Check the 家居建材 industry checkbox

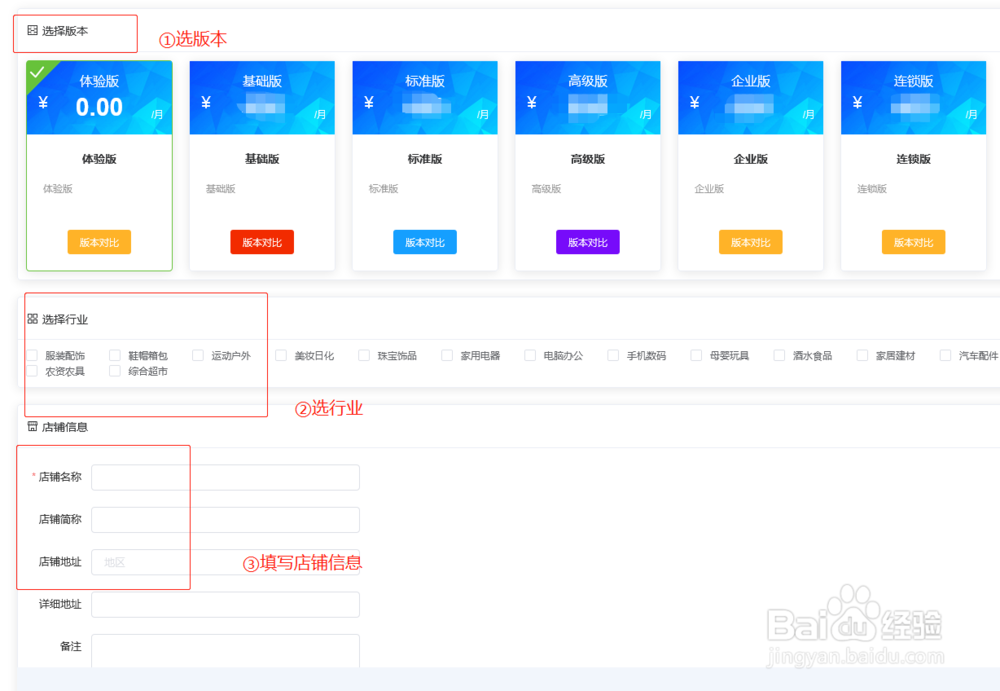862,355
